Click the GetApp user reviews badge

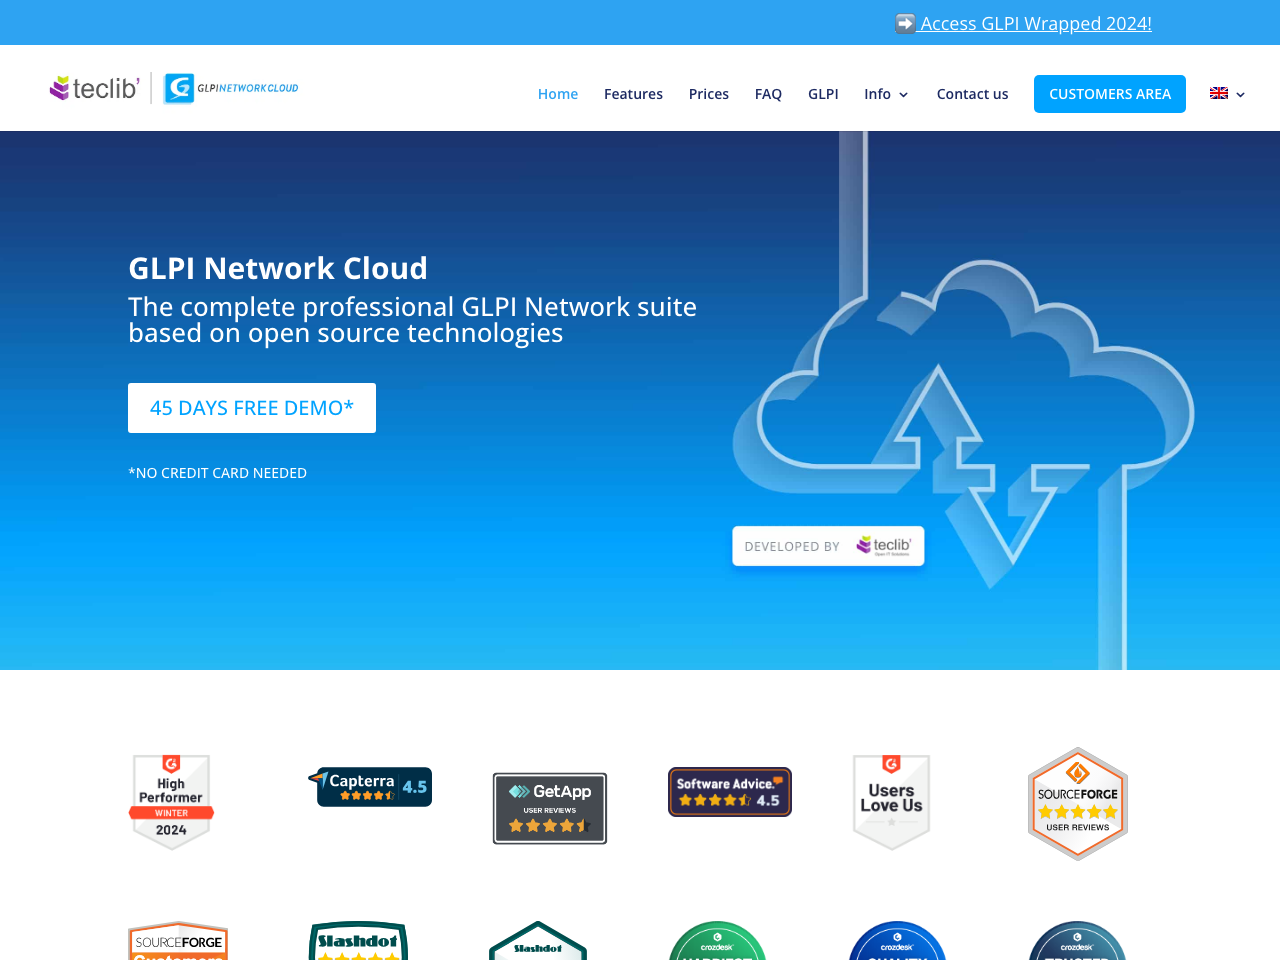pos(549,807)
